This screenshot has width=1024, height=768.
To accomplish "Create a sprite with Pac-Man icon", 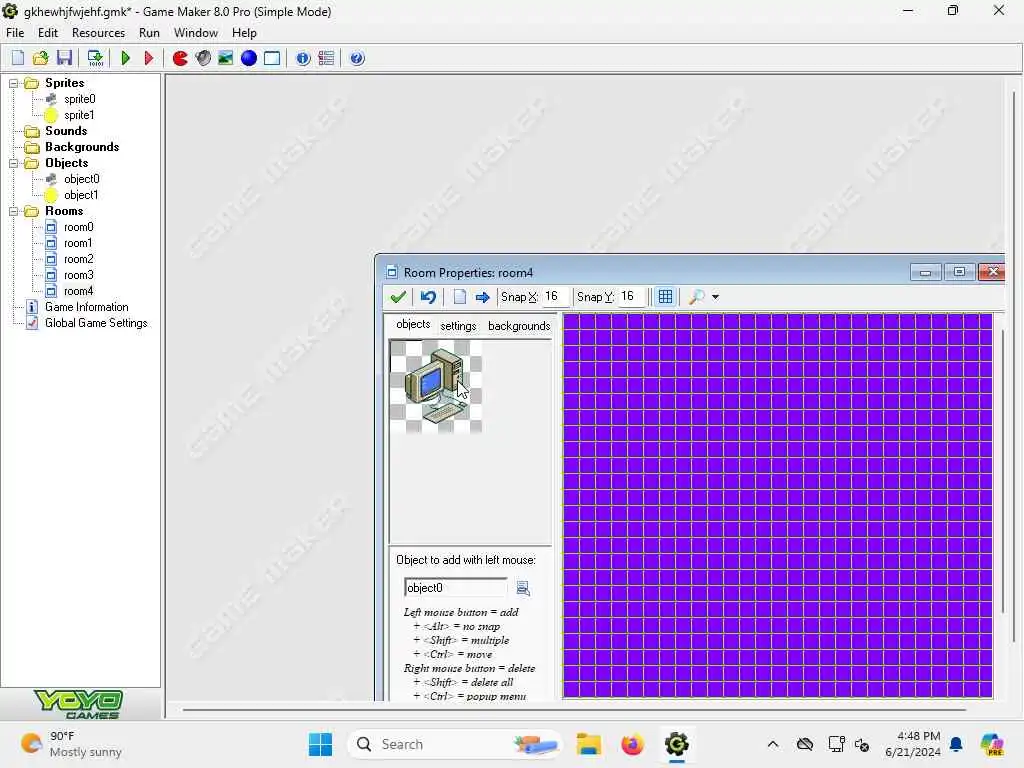I will [180, 58].
